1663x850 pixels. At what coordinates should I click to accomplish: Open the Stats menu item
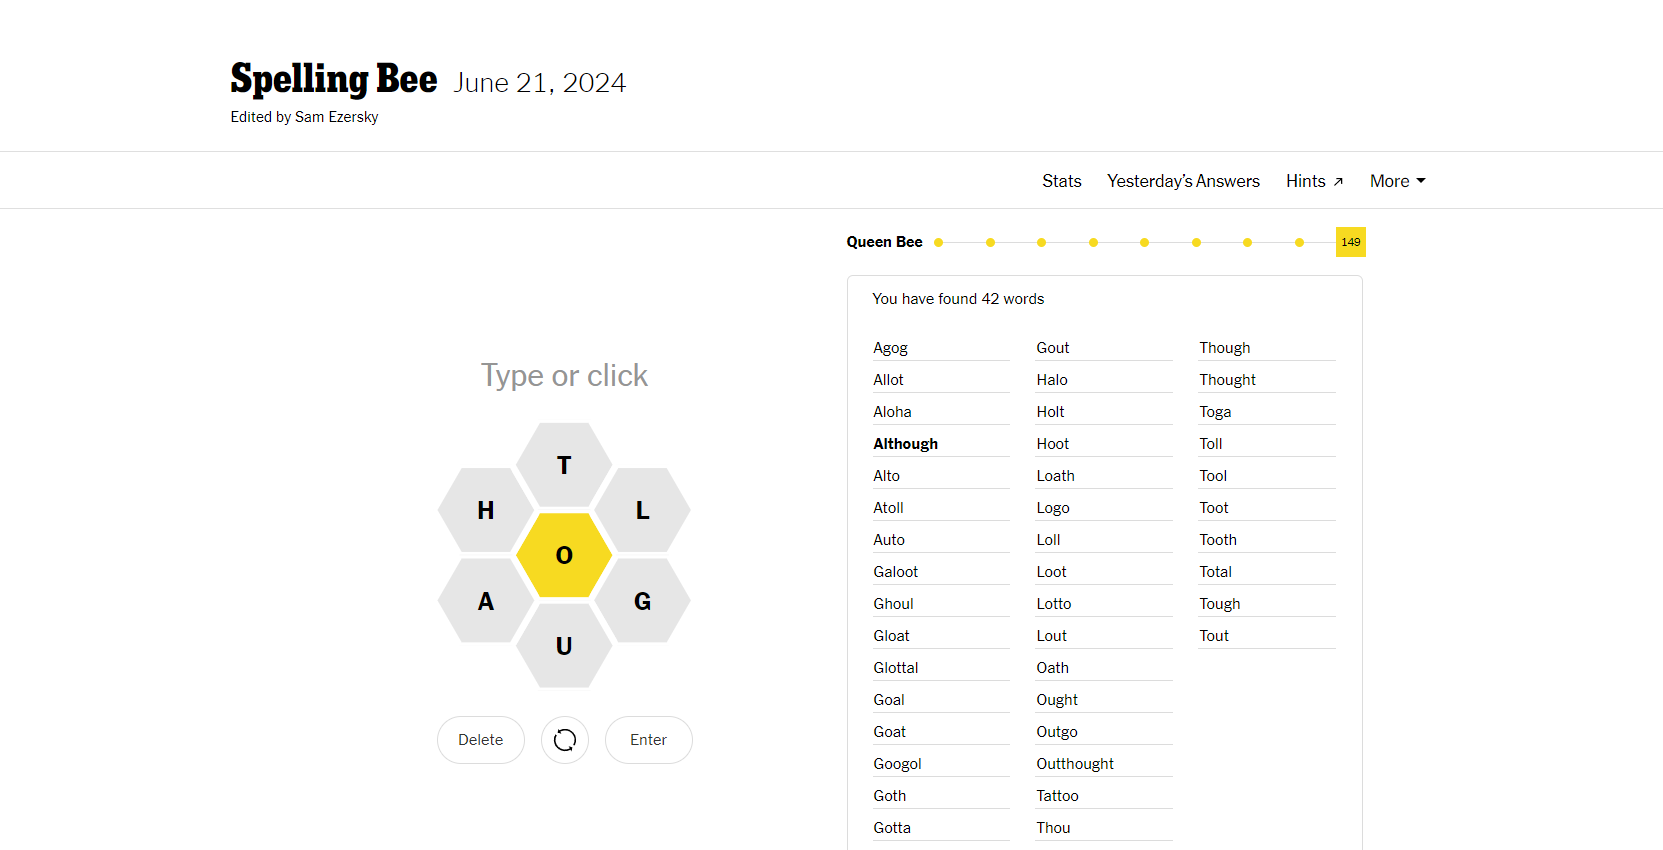click(x=1062, y=181)
